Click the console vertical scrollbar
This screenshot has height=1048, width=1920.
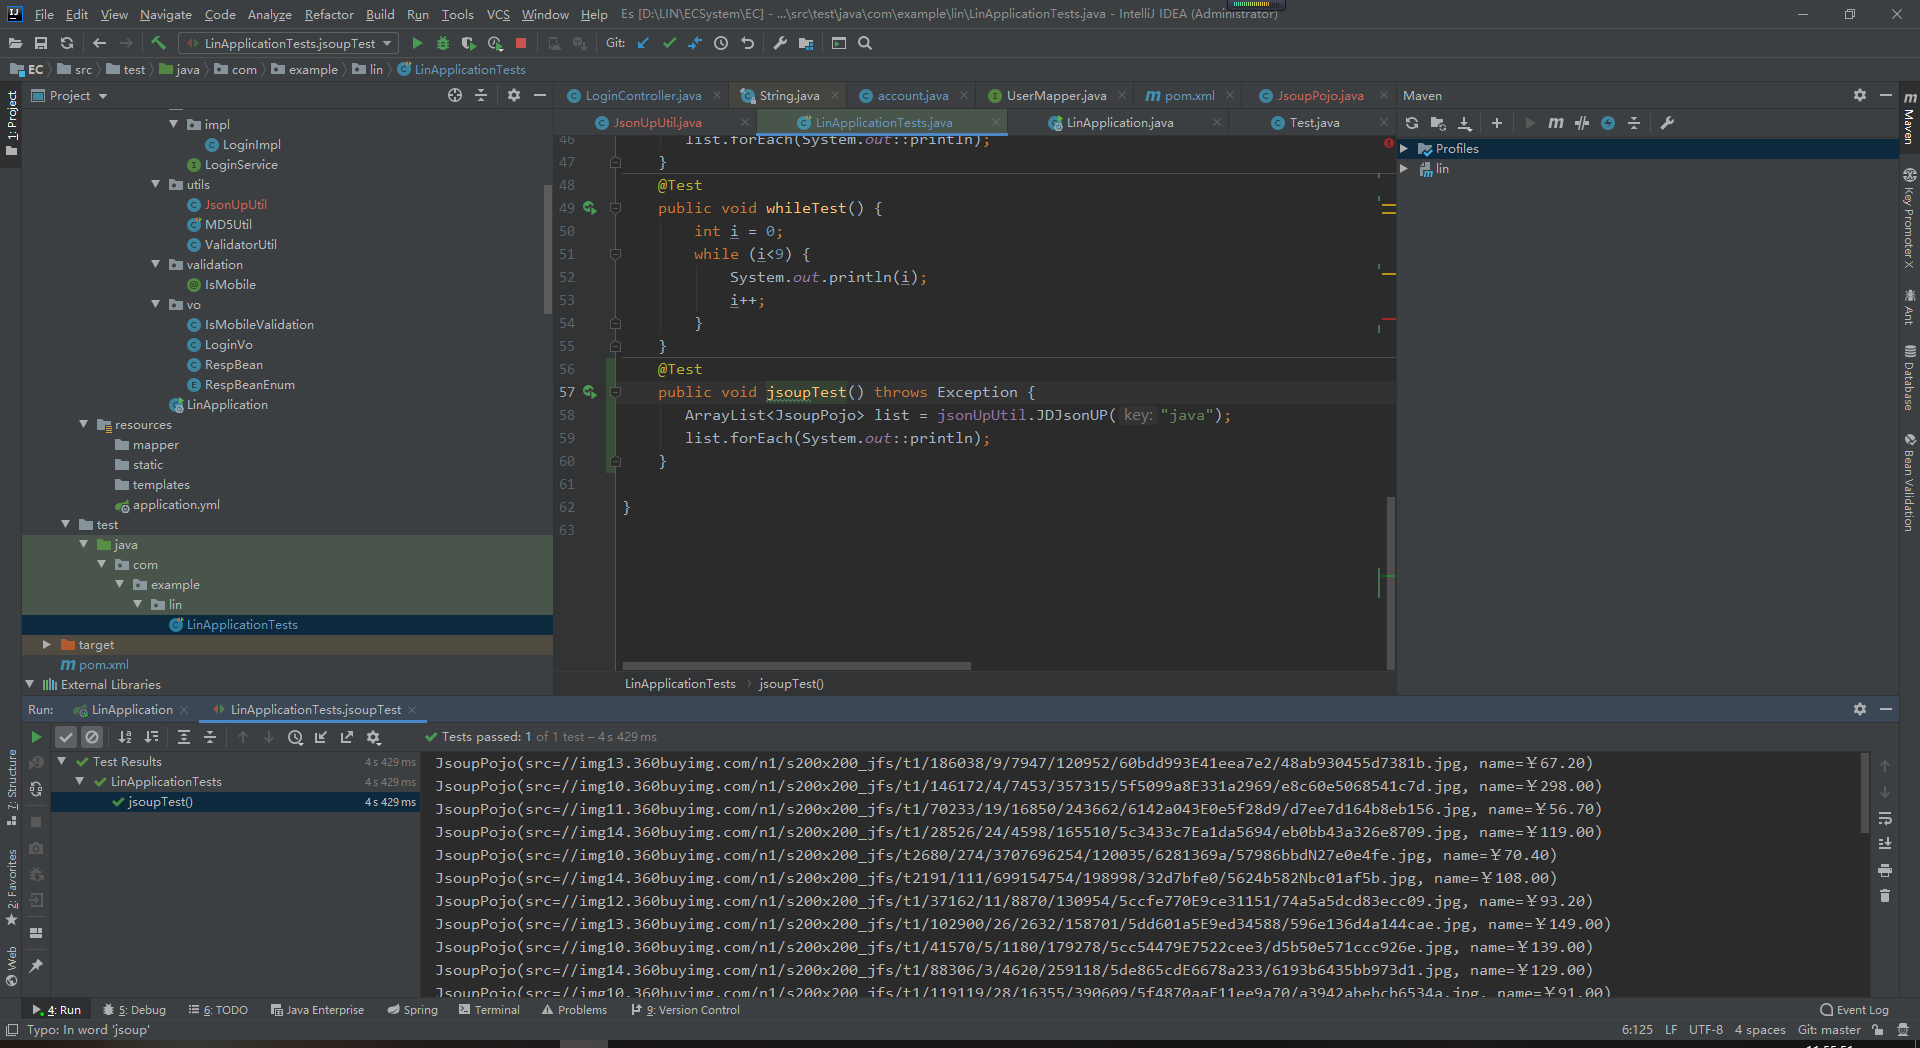point(1864,793)
